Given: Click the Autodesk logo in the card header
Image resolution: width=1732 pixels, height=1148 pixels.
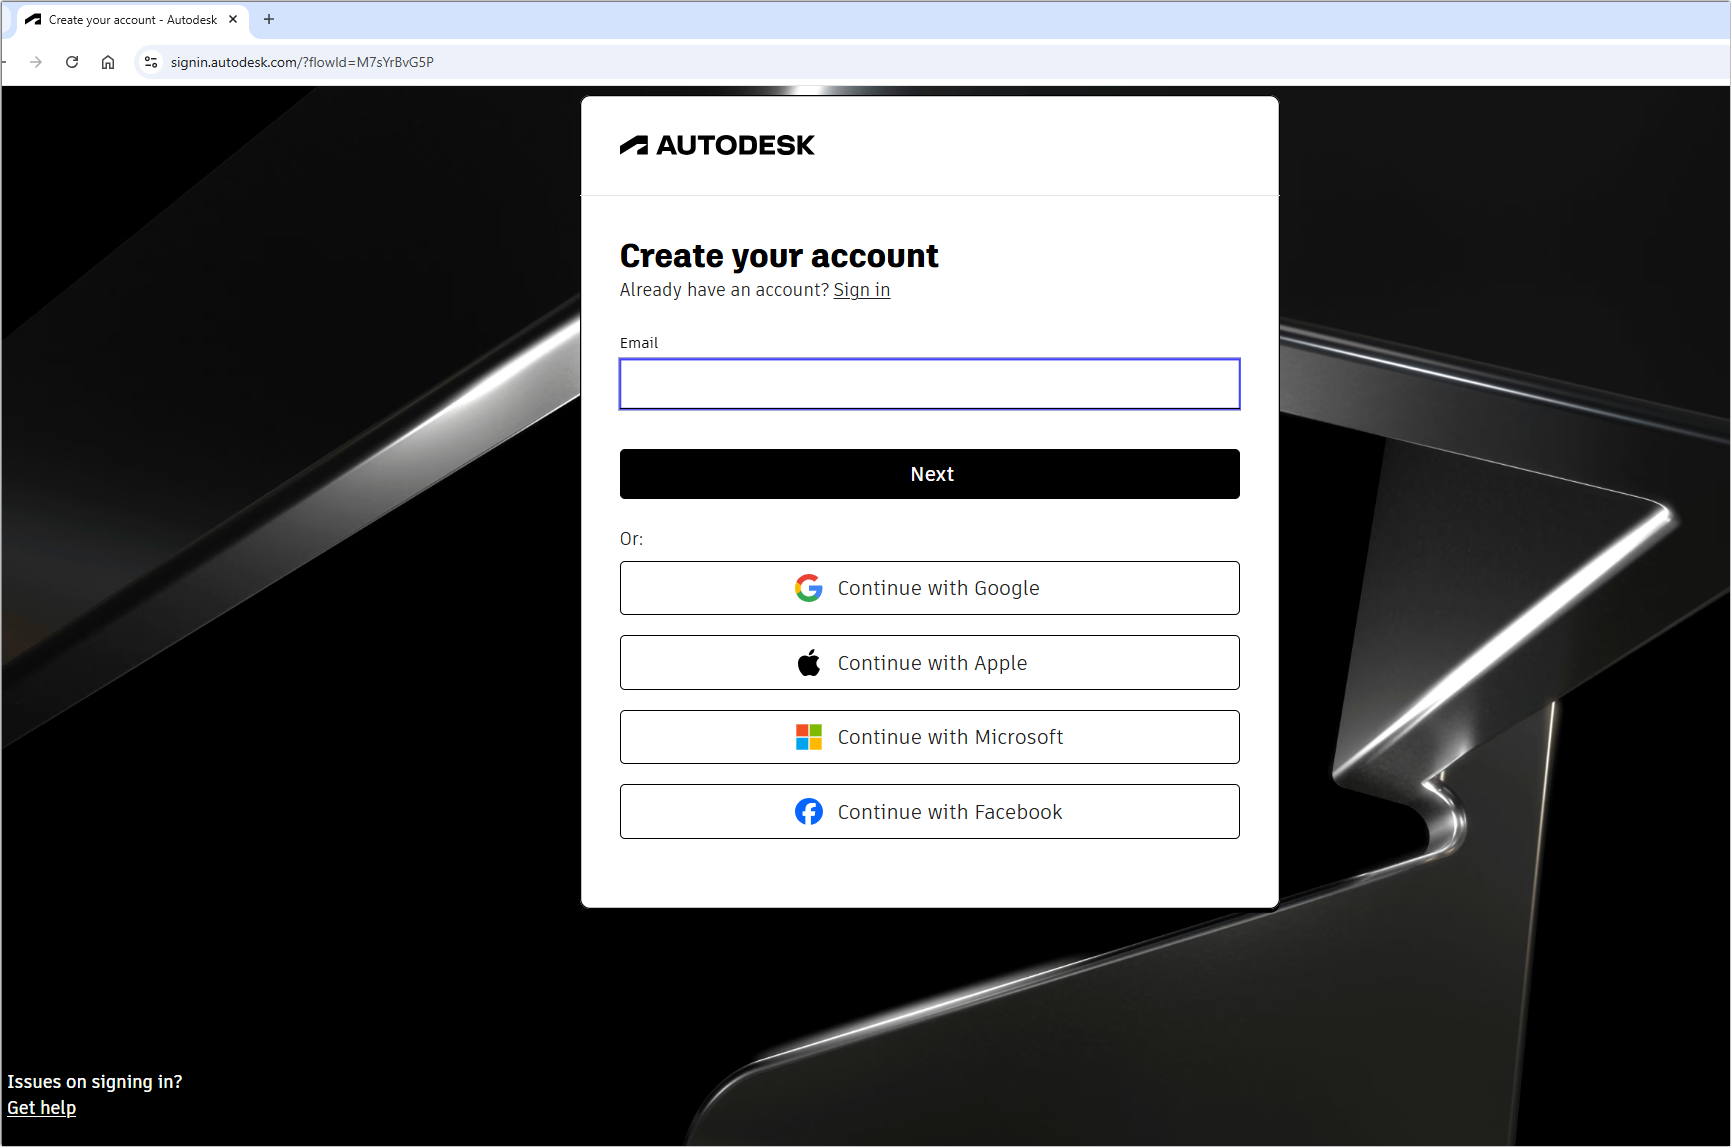Looking at the screenshot, I should (x=717, y=146).
